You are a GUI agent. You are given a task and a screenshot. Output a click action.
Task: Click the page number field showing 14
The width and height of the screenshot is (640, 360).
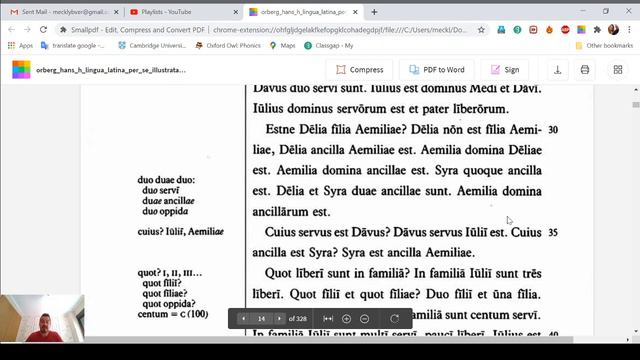[261, 318]
